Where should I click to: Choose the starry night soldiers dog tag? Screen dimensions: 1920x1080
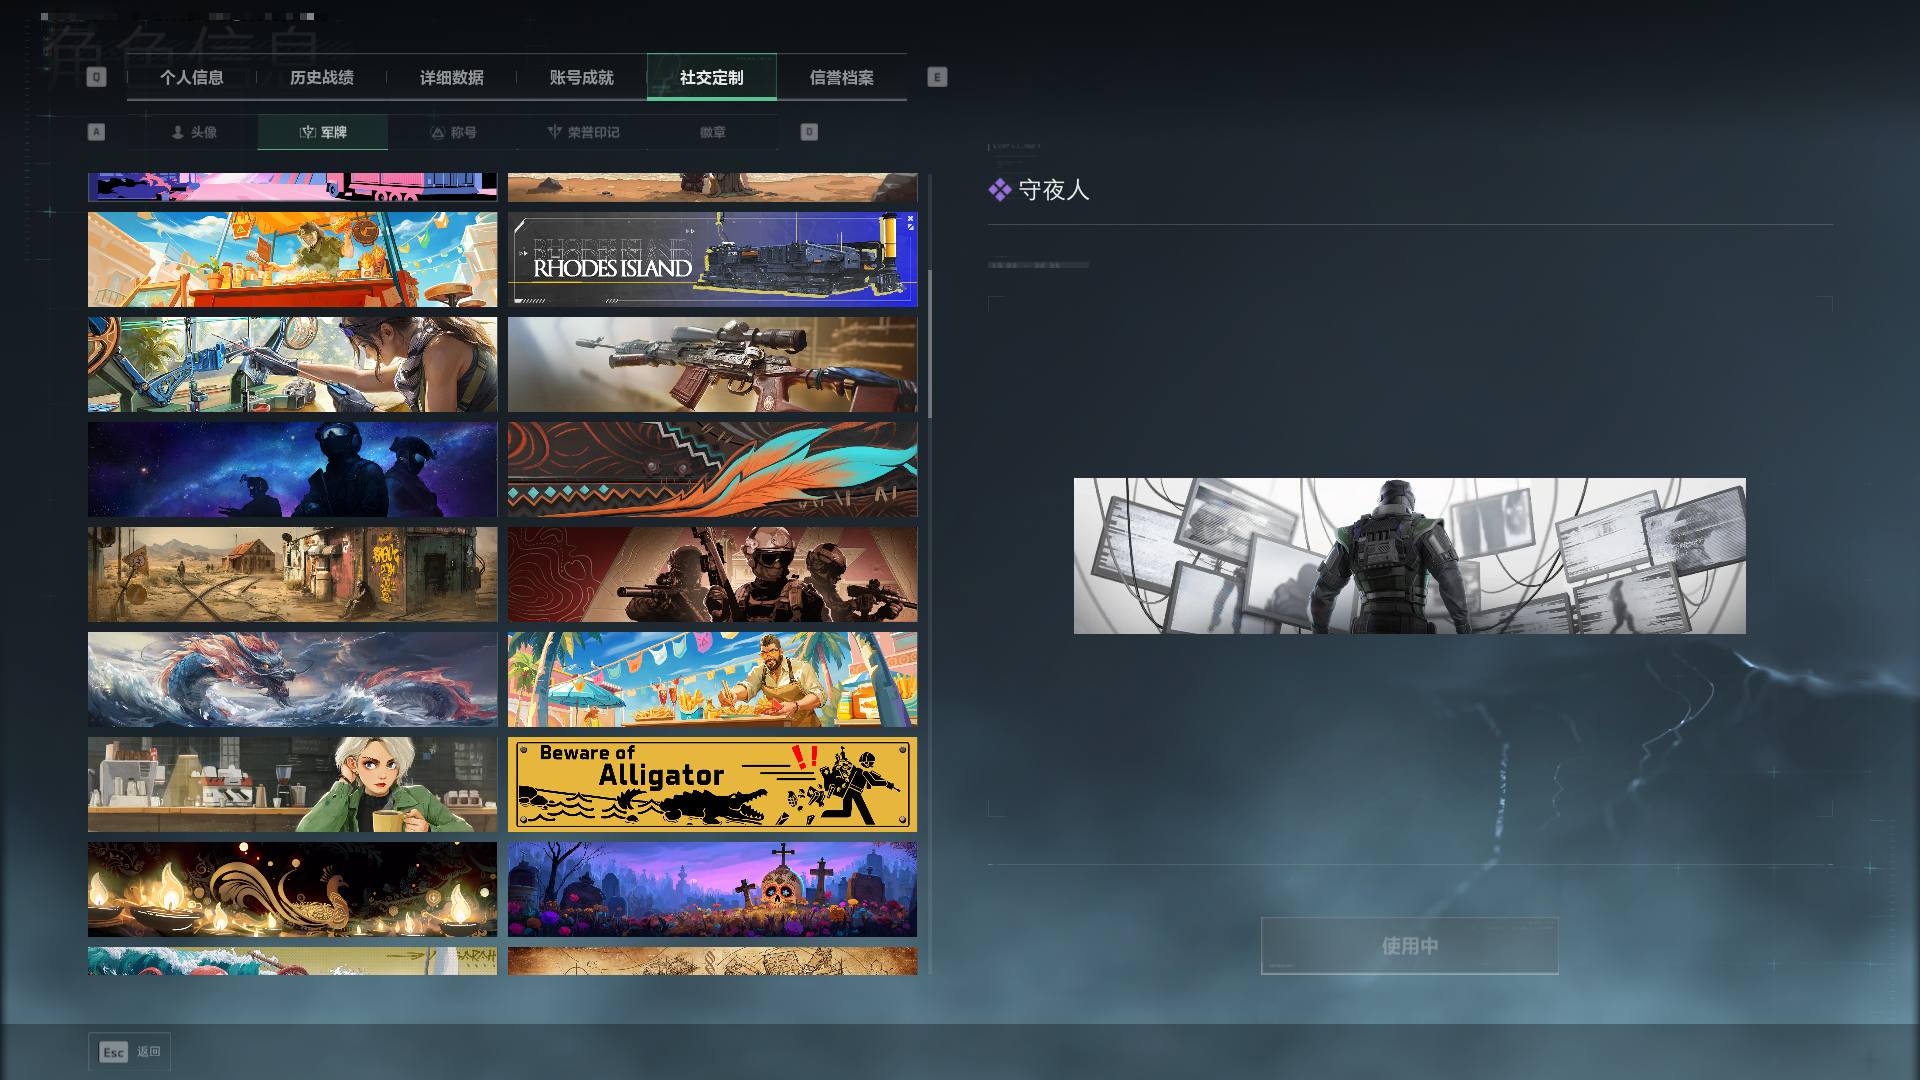click(292, 469)
